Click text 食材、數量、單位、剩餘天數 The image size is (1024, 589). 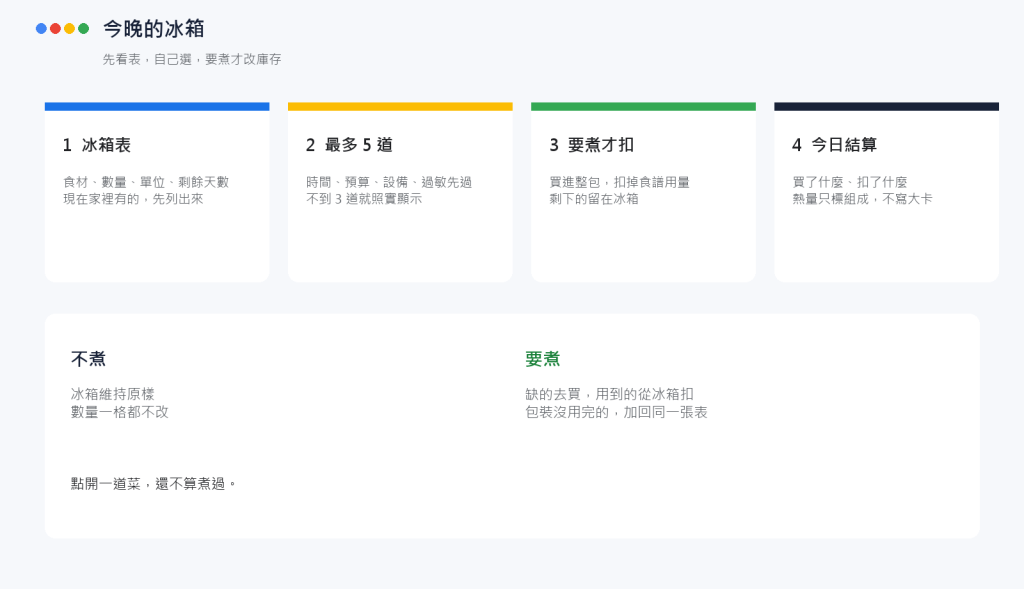coord(146,182)
